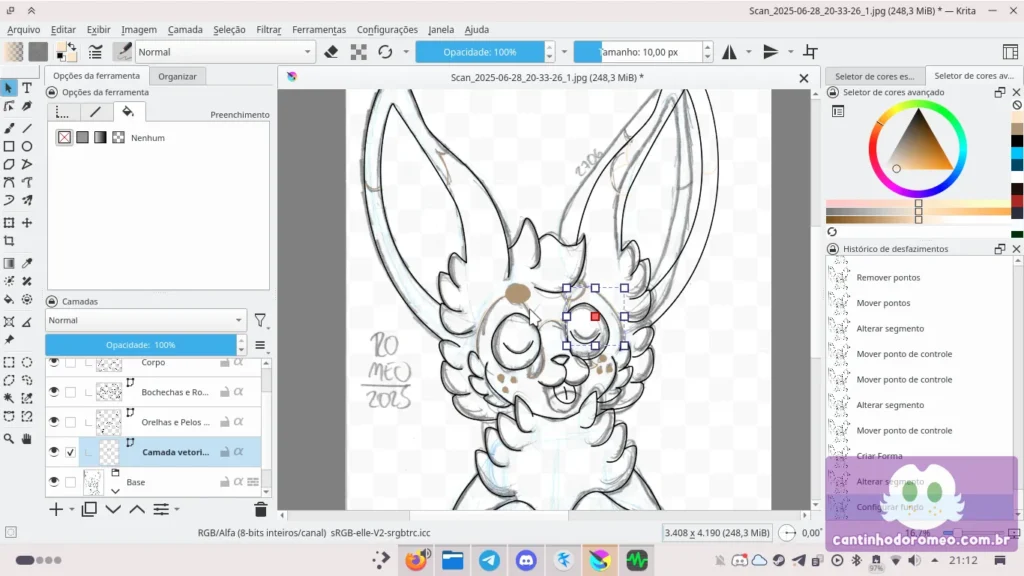Hide the Orelhas e Pelos layer
The image size is (1024, 576).
click(54, 422)
